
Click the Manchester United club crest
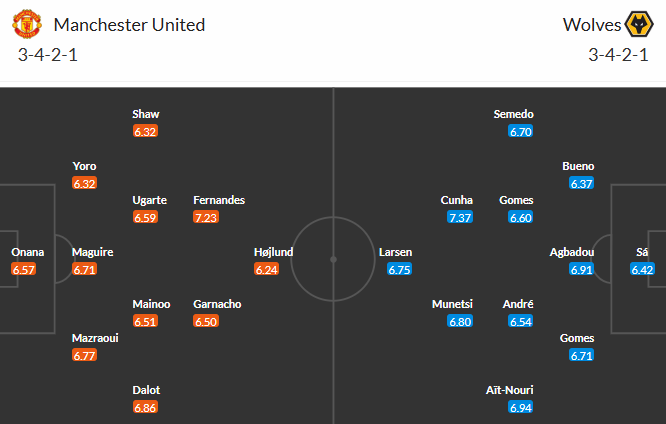point(30,24)
